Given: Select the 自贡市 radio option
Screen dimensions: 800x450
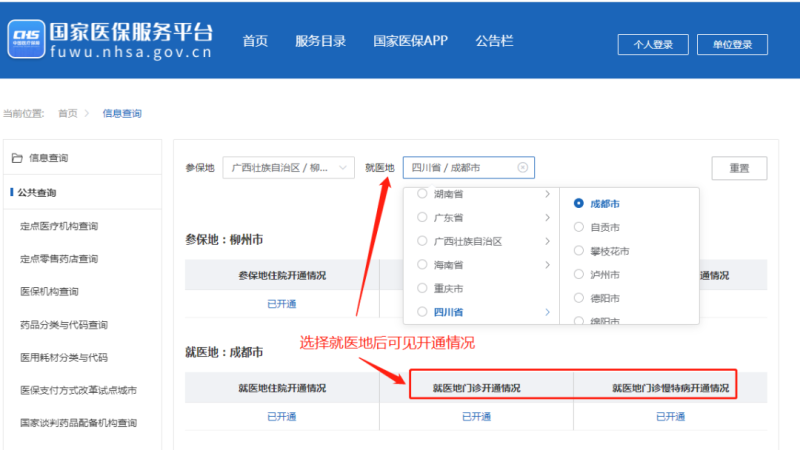Looking at the screenshot, I should pos(579,227).
